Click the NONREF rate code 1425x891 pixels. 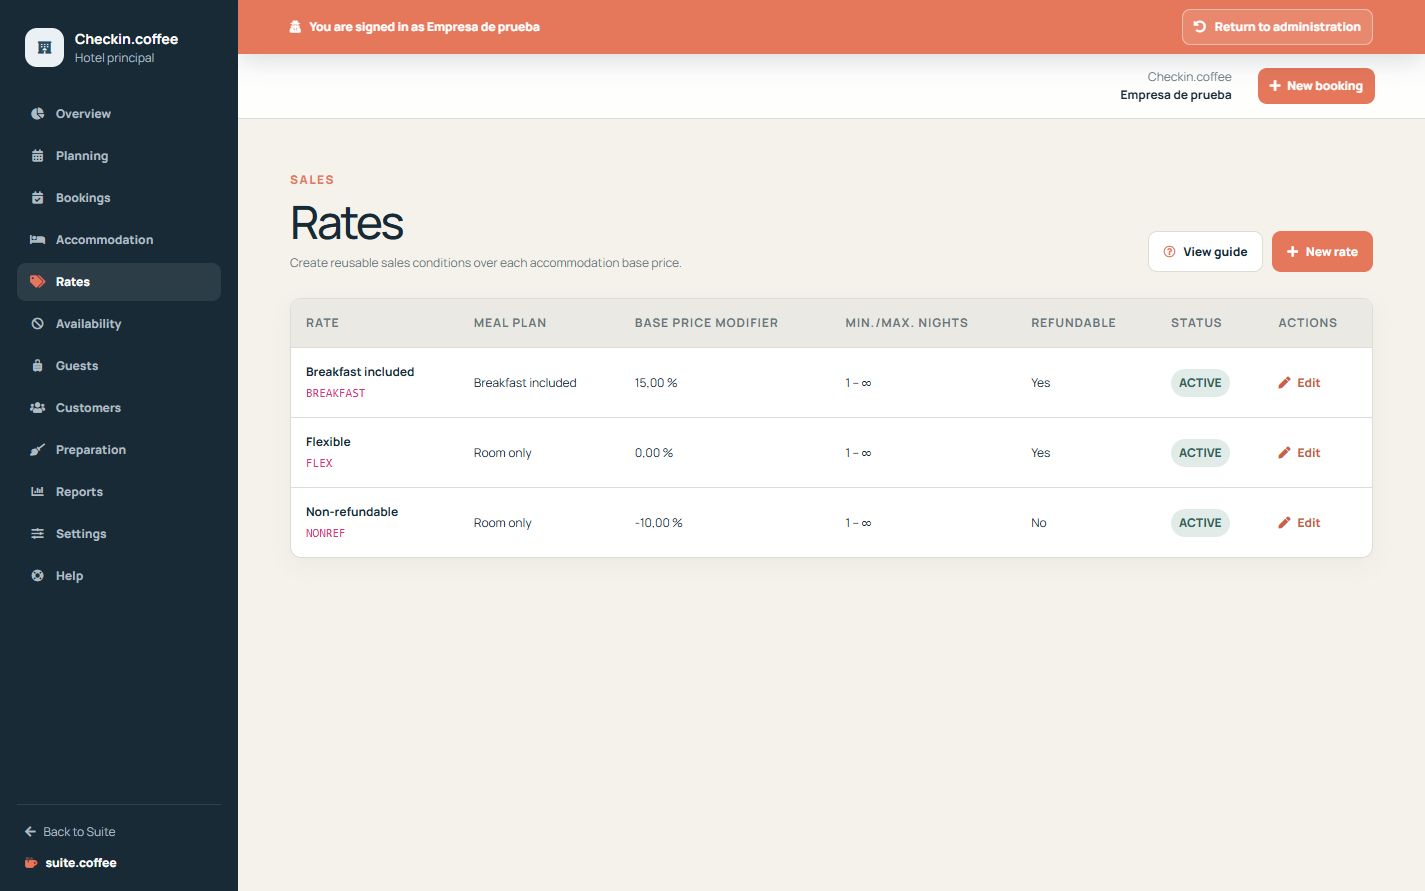pos(326,534)
